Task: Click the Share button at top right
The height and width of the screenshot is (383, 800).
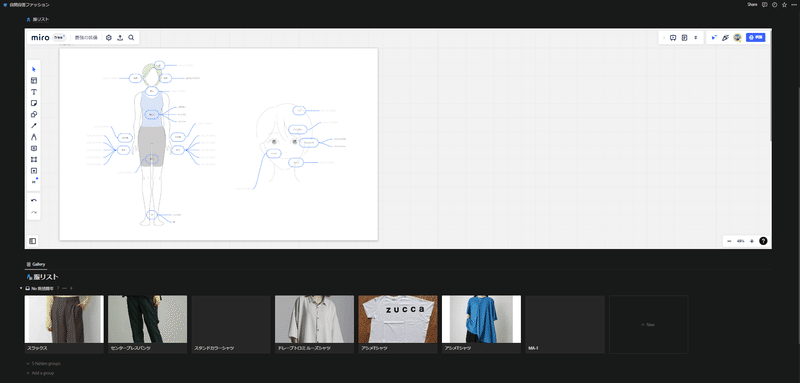Action: click(x=752, y=5)
